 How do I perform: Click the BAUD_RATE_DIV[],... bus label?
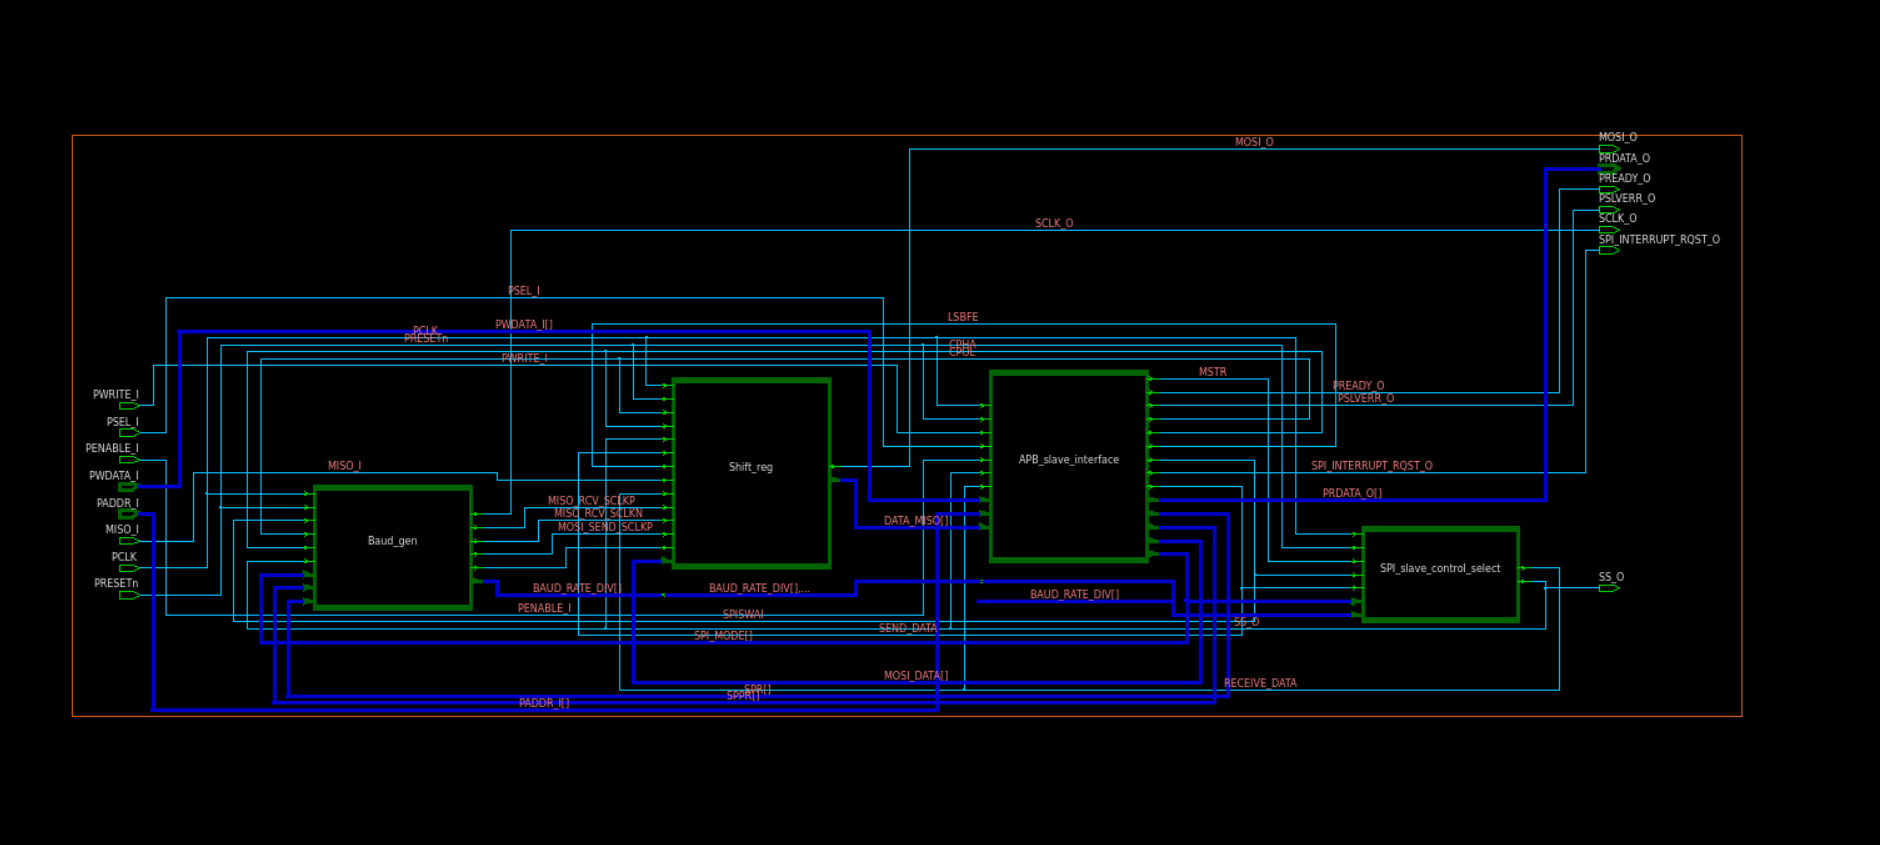pyautogui.click(x=759, y=588)
